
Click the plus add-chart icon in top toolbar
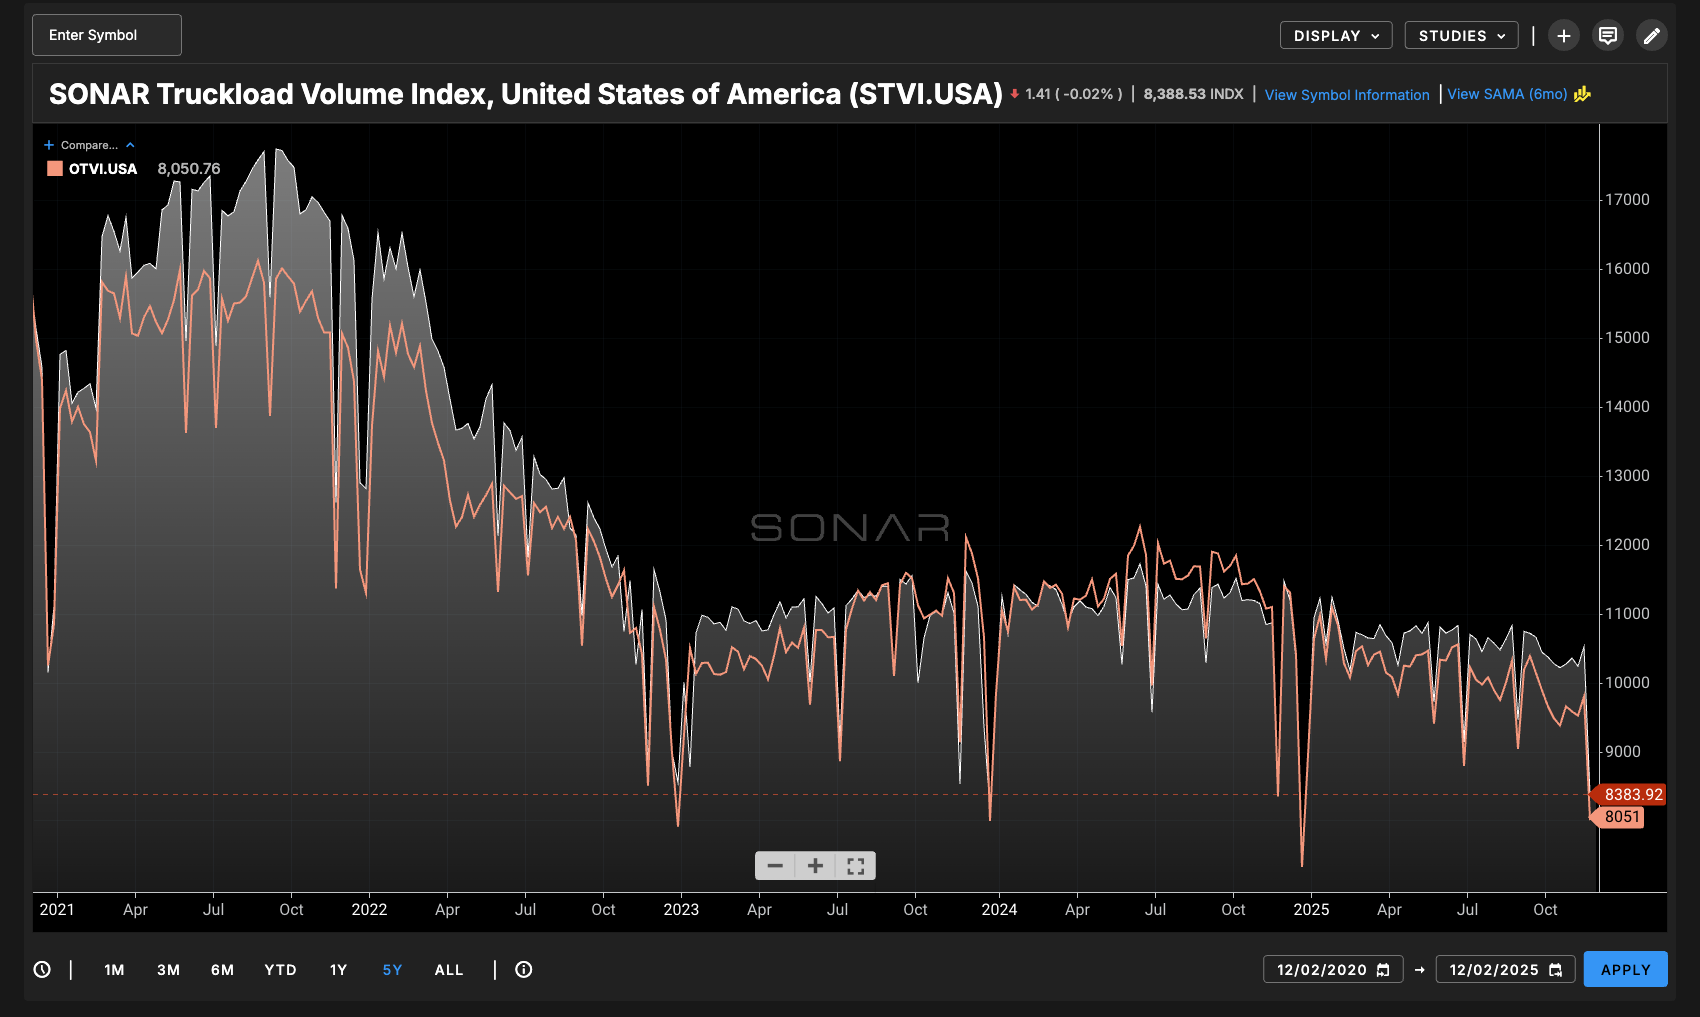point(1564,36)
